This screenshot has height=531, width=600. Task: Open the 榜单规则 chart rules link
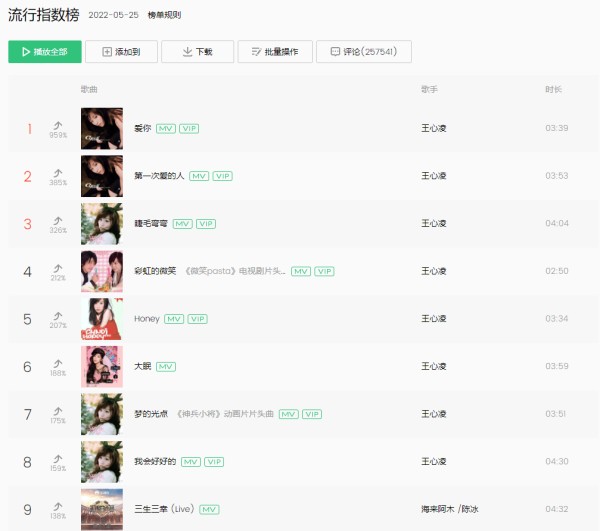point(165,15)
